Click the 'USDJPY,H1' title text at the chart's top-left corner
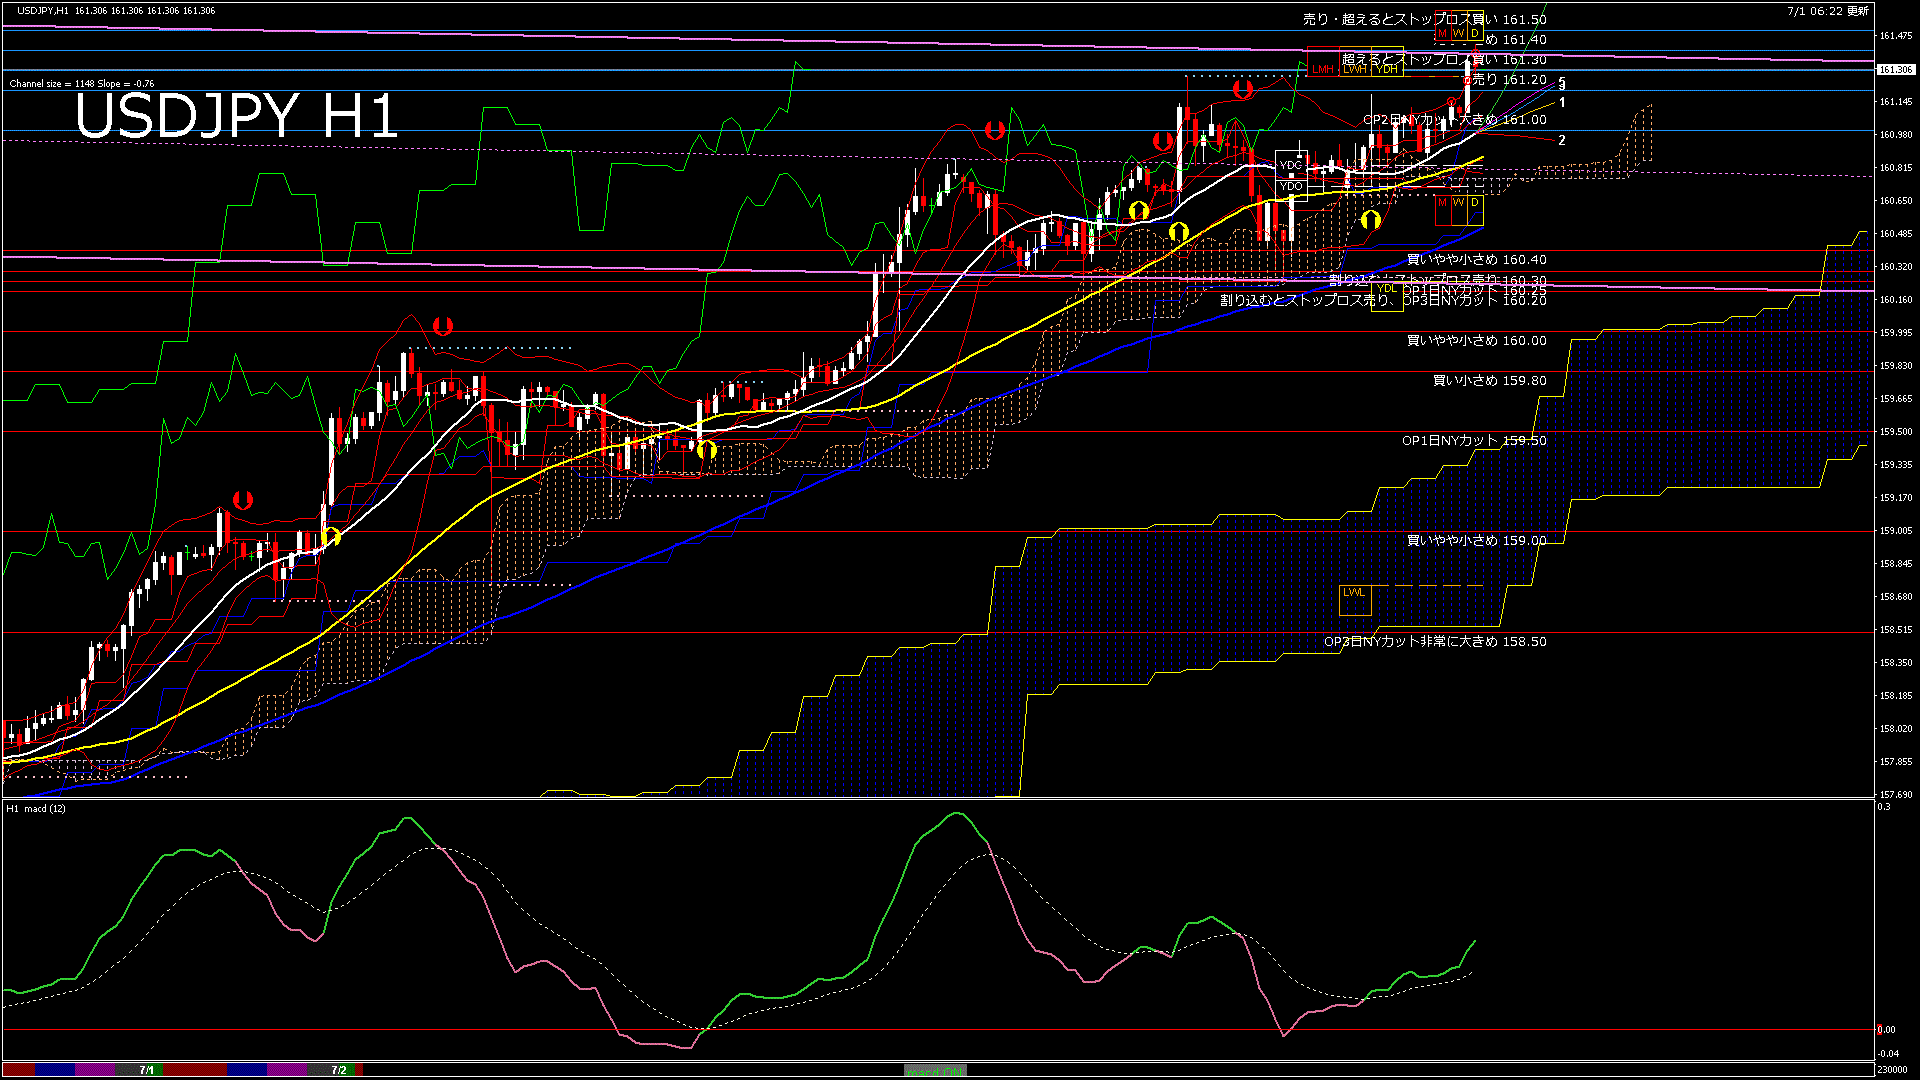This screenshot has width=1920, height=1080. [x=43, y=10]
